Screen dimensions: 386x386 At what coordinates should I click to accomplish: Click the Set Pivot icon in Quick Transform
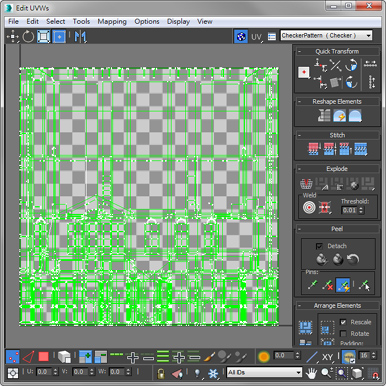coord(304,72)
